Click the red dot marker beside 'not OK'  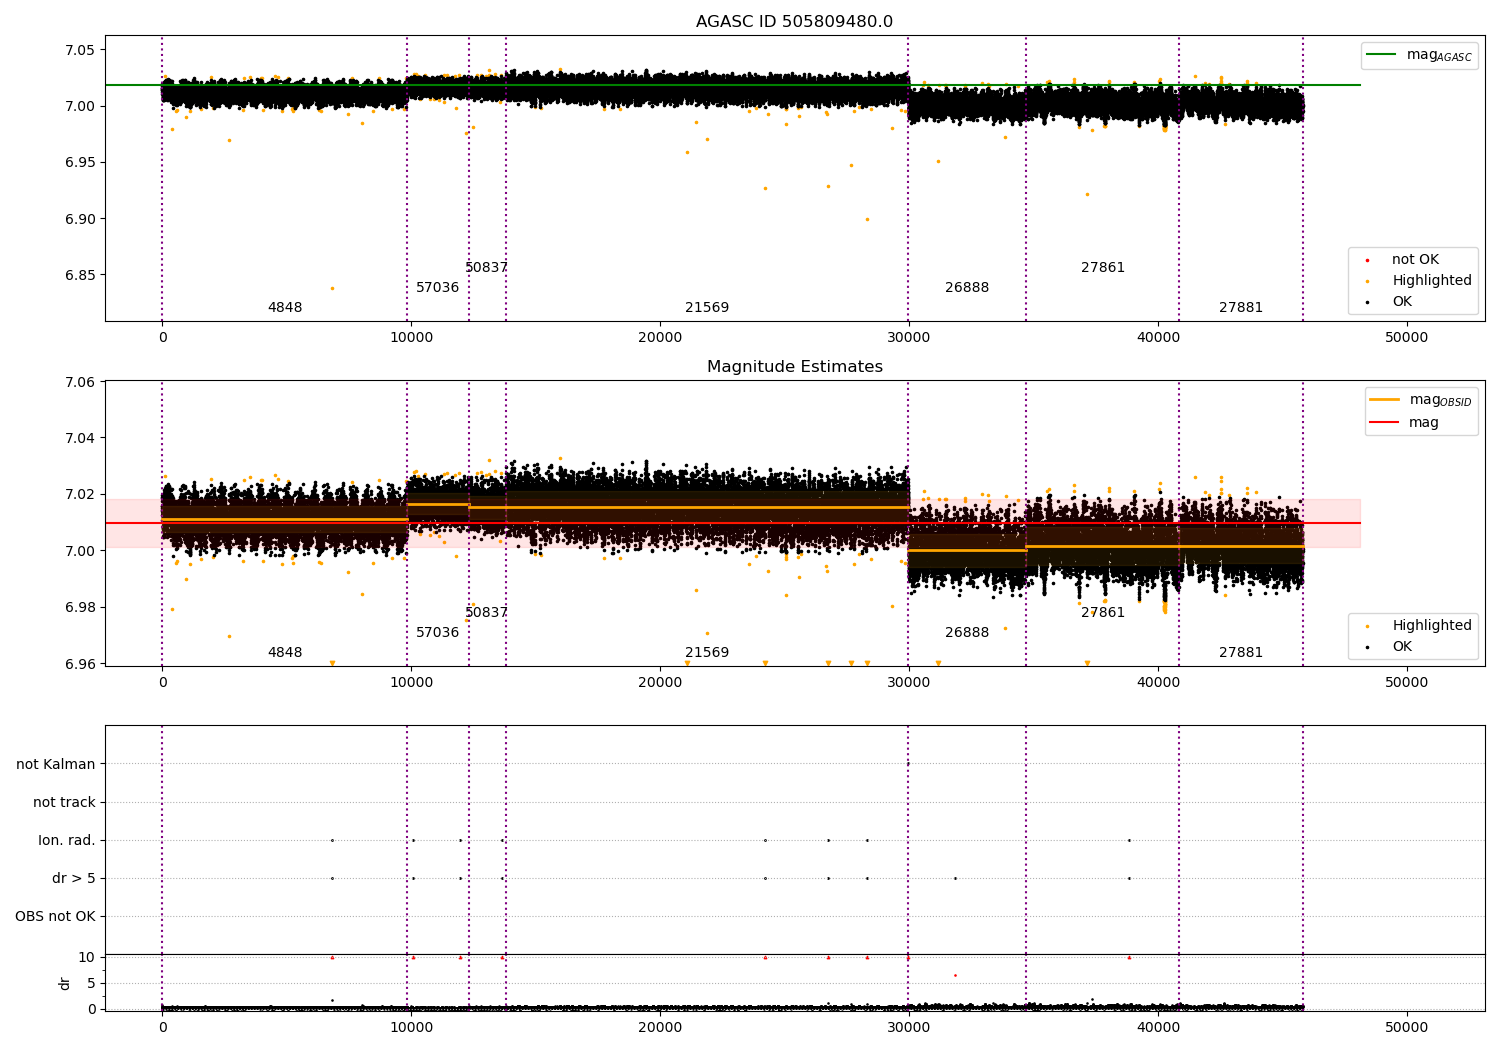pyautogui.click(x=1367, y=260)
